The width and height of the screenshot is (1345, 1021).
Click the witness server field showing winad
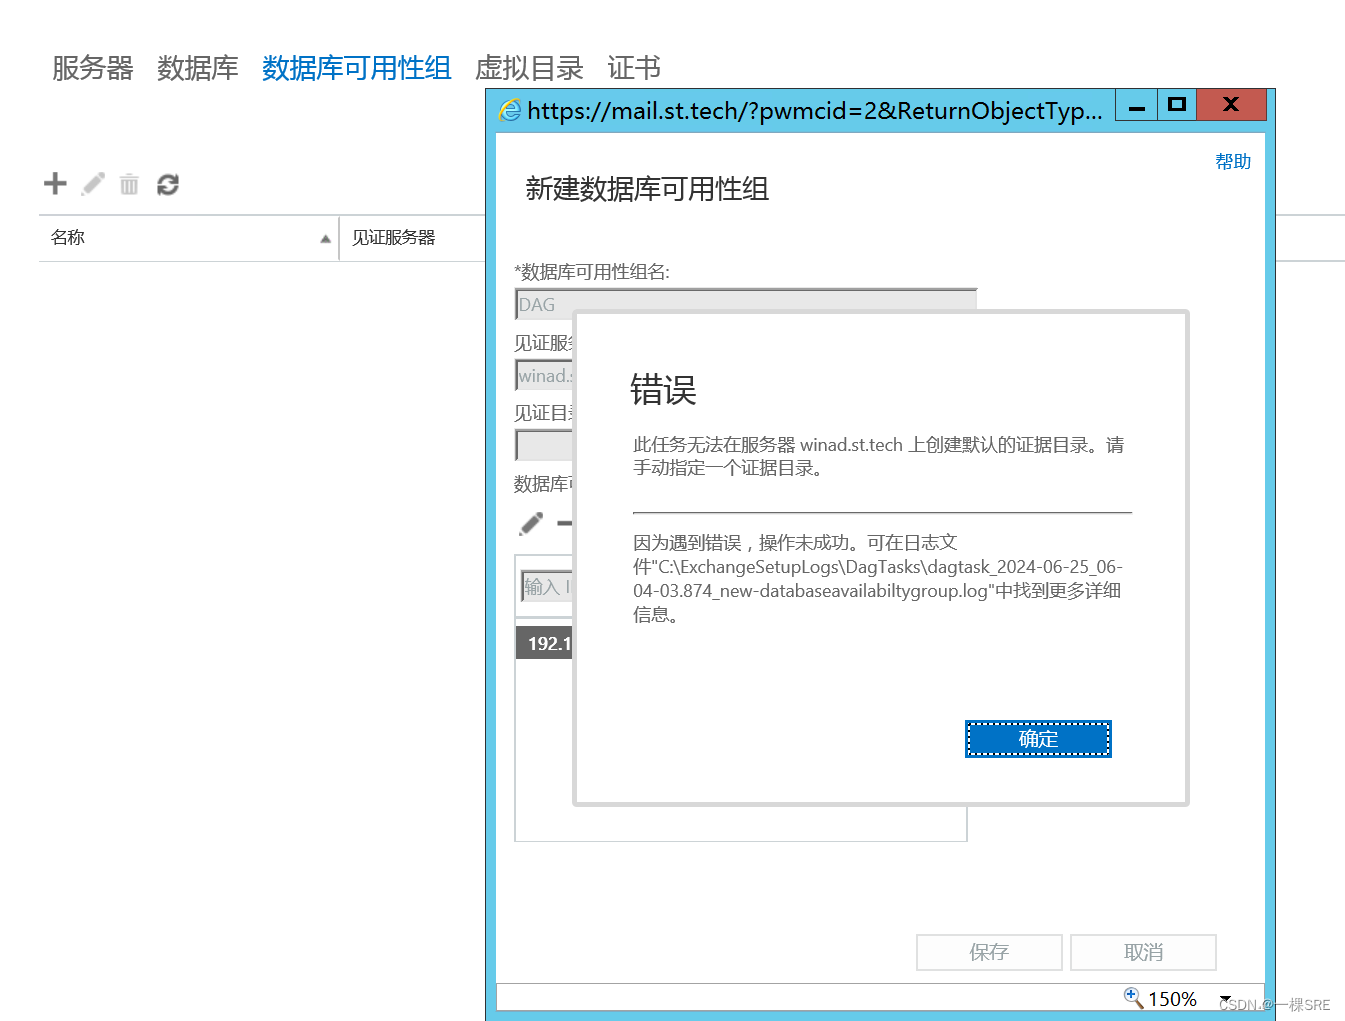coord(544,375)
